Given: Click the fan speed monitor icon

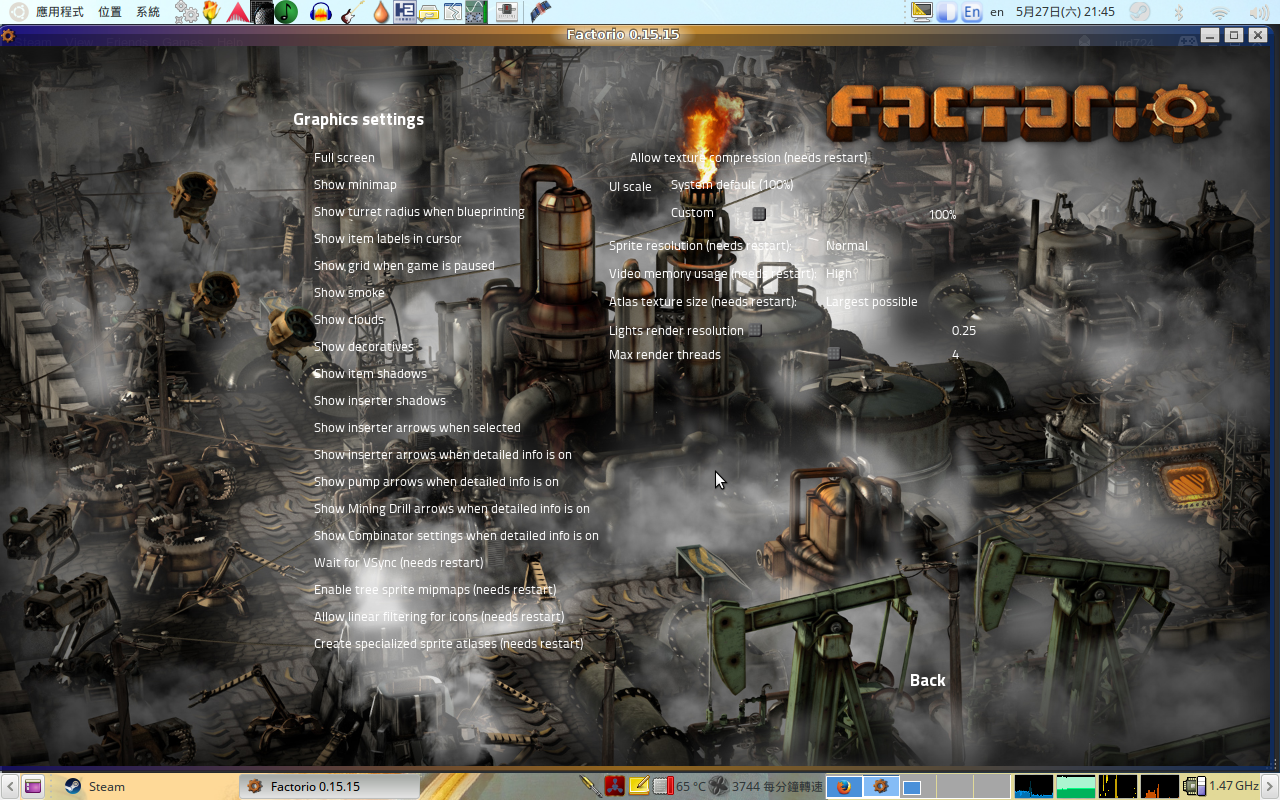Looking at the screenshot, I should pos(719,786).
